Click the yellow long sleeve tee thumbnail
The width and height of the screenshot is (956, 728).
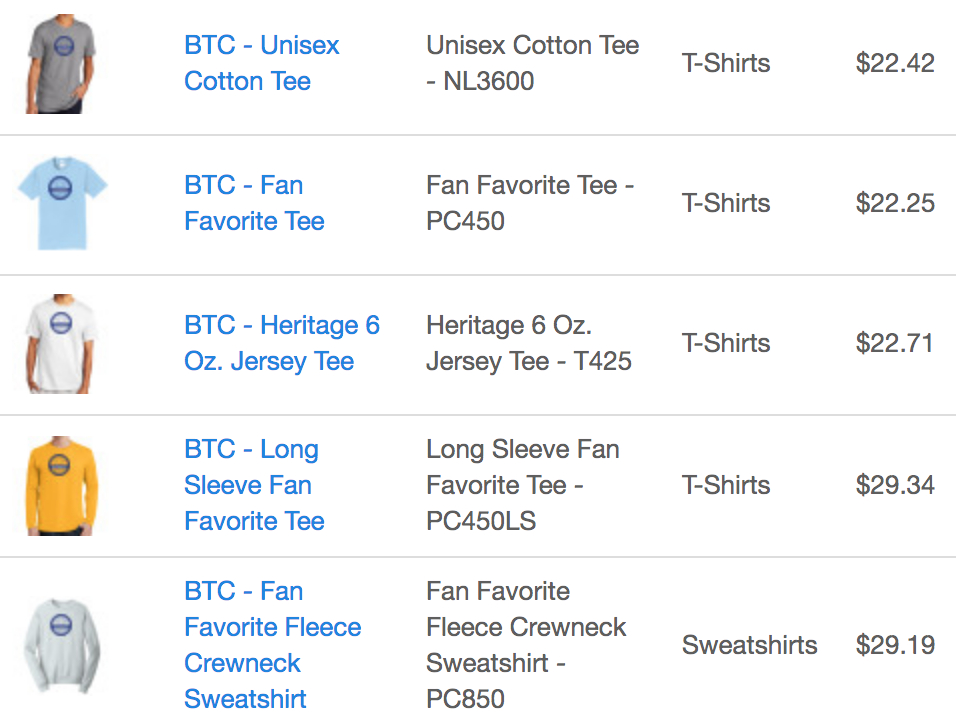point(62,485)
